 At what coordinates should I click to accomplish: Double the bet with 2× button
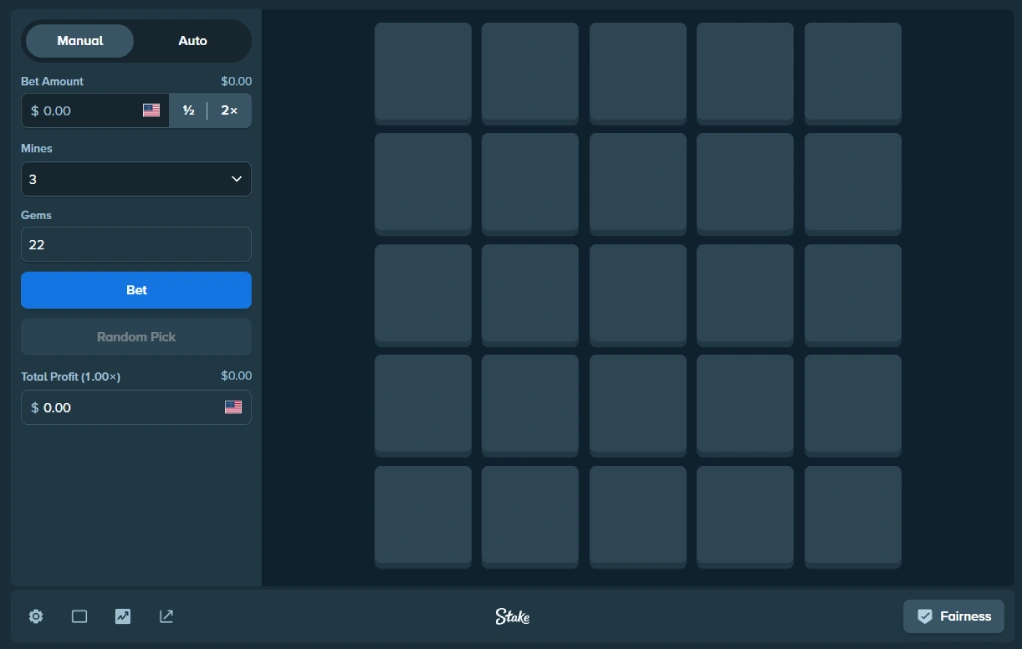(x=229, y=111)
